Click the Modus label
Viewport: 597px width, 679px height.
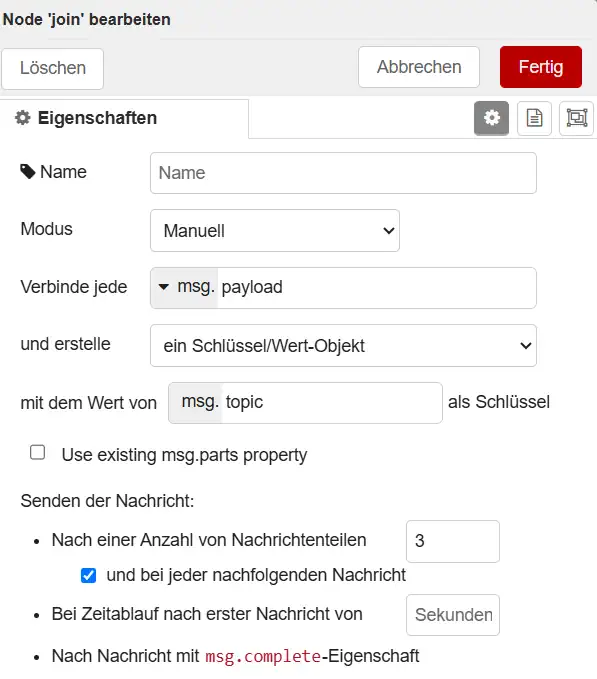click(47, 229)
